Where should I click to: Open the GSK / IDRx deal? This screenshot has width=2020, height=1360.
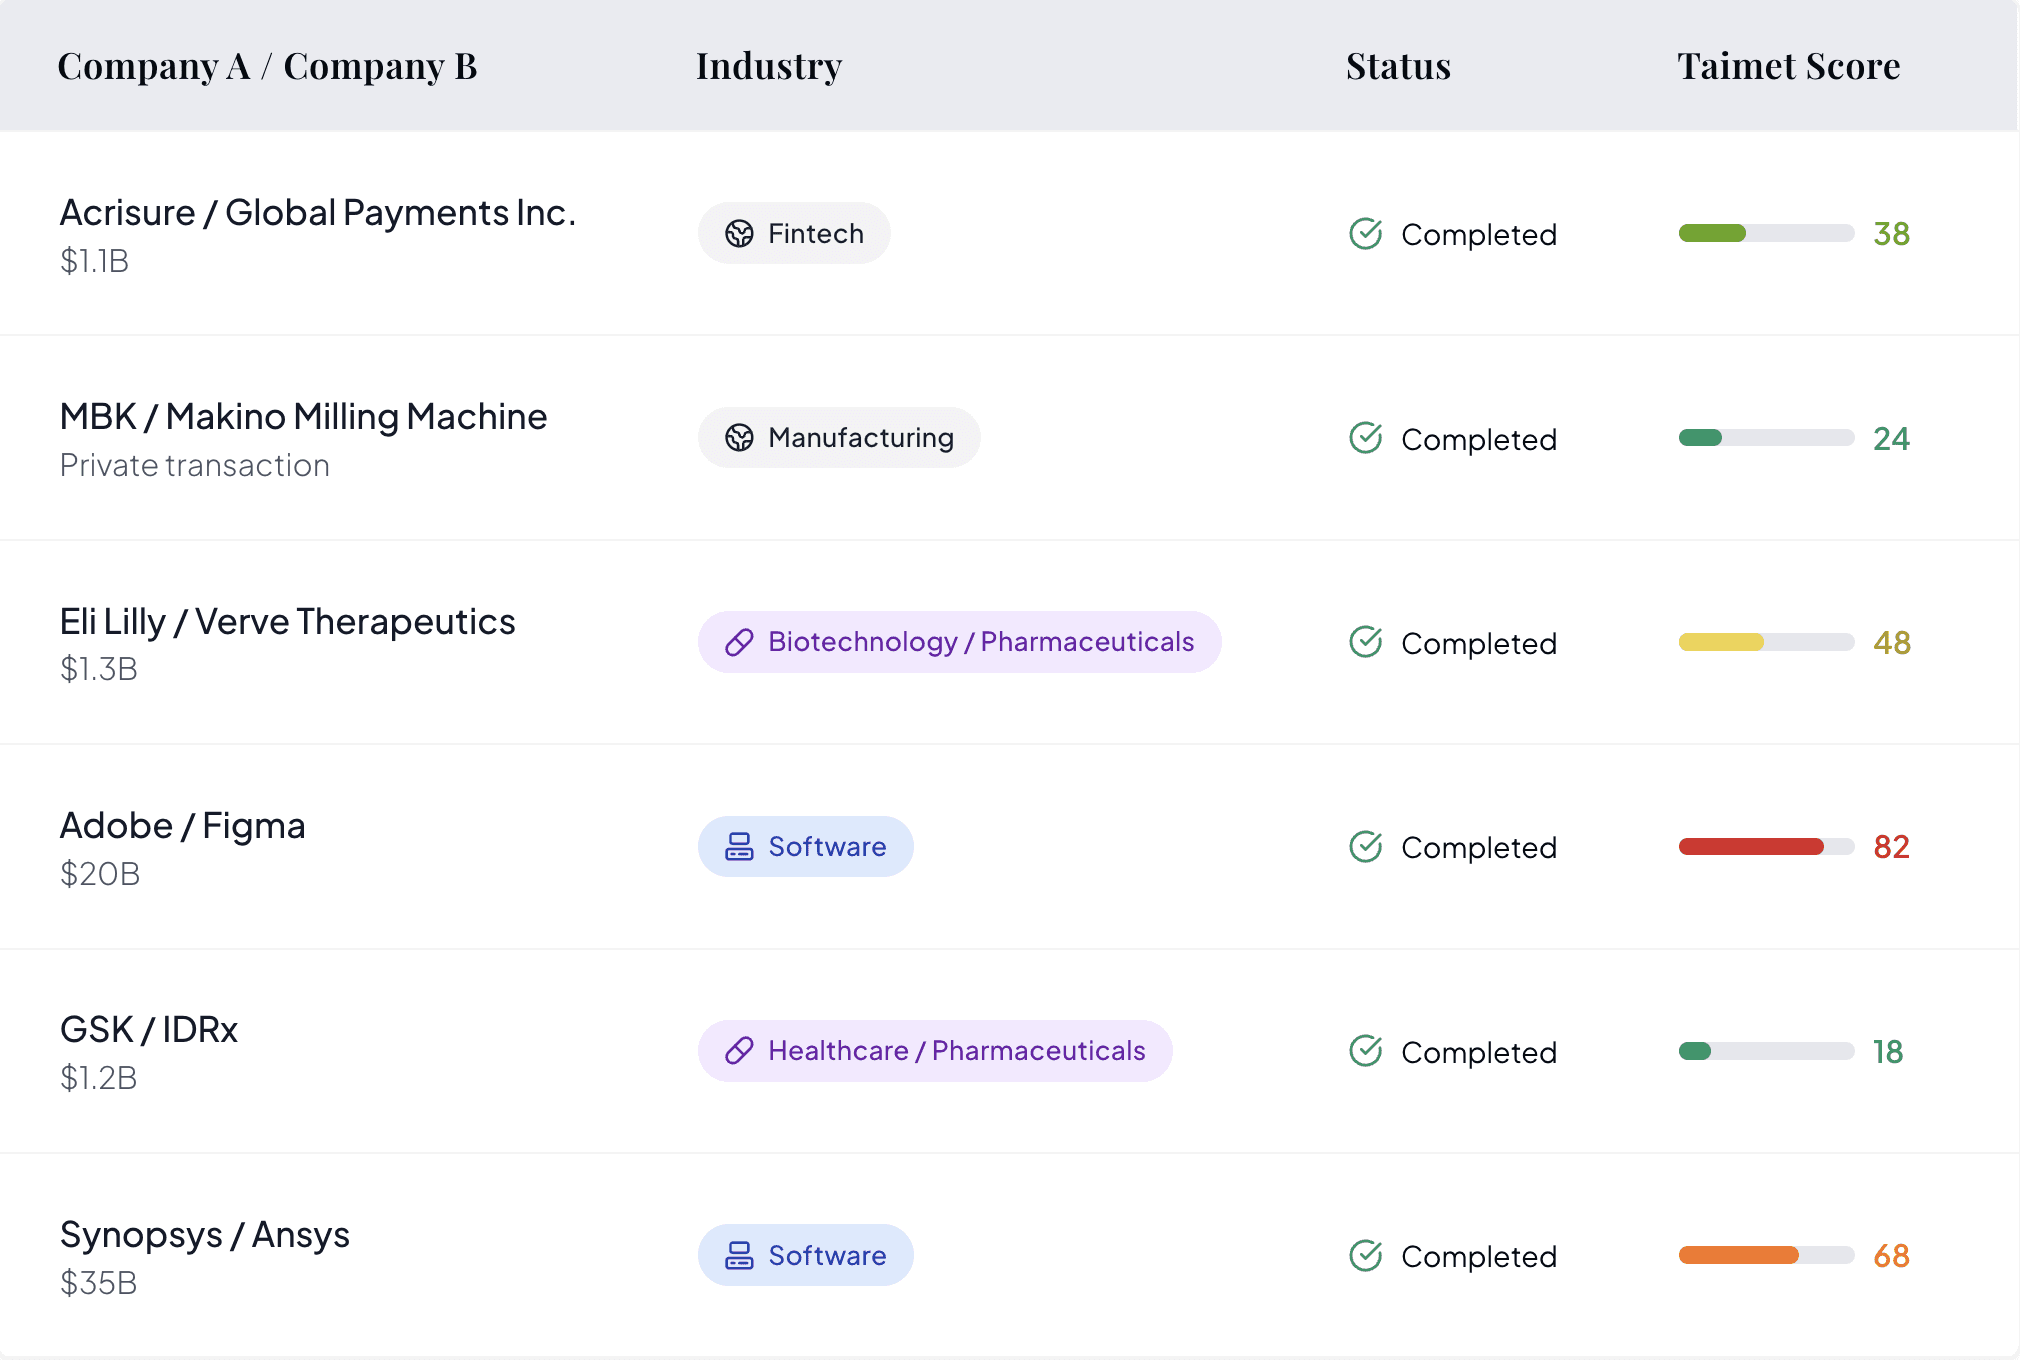(149, 1030)
